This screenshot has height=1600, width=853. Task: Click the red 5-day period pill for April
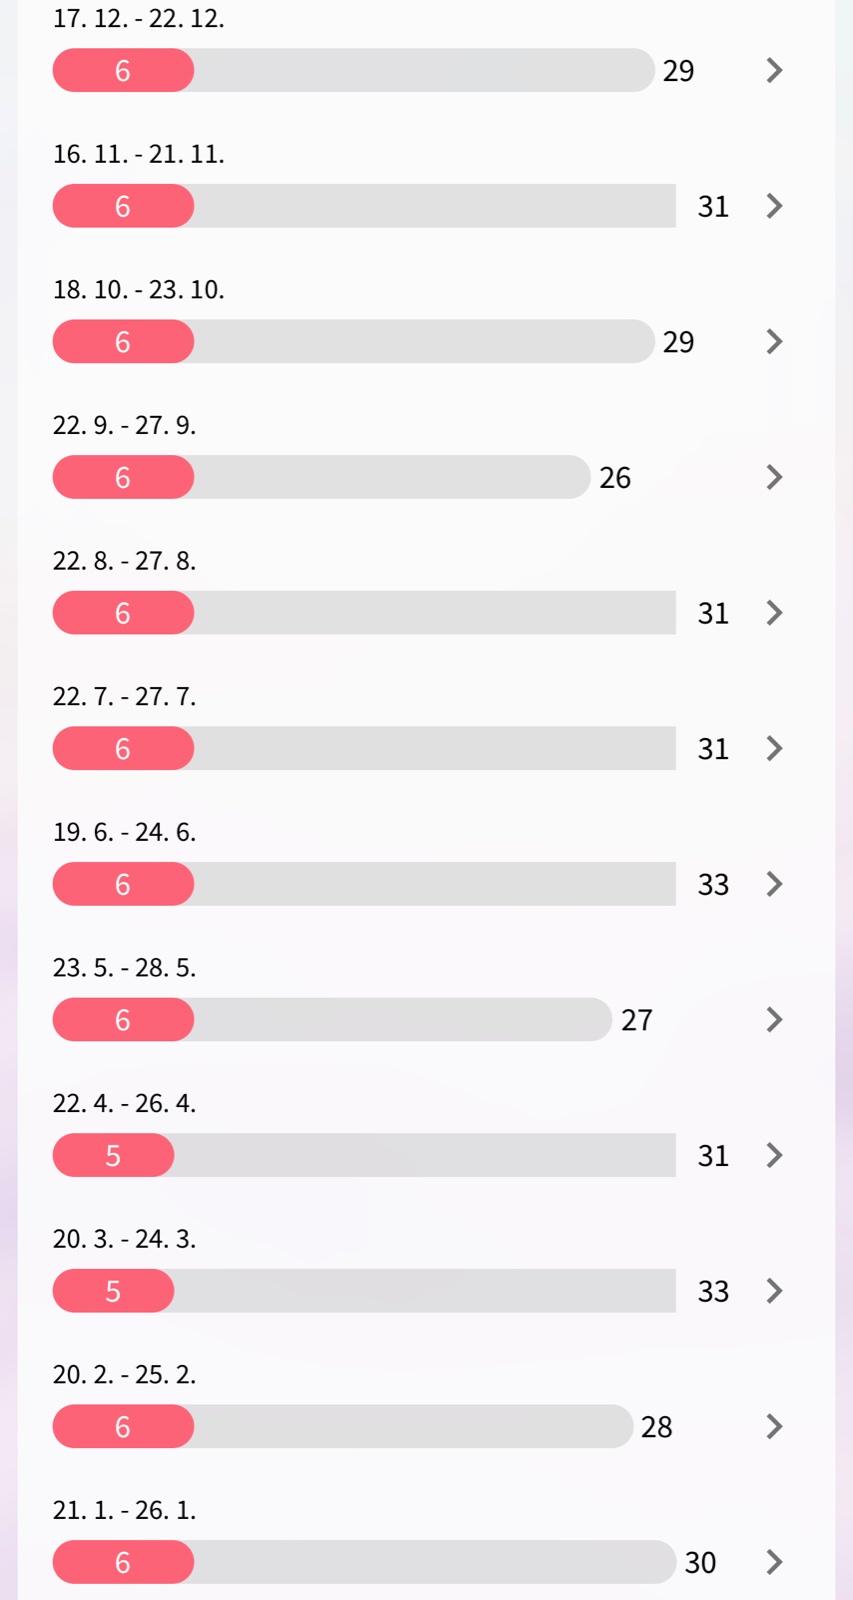113,1155
